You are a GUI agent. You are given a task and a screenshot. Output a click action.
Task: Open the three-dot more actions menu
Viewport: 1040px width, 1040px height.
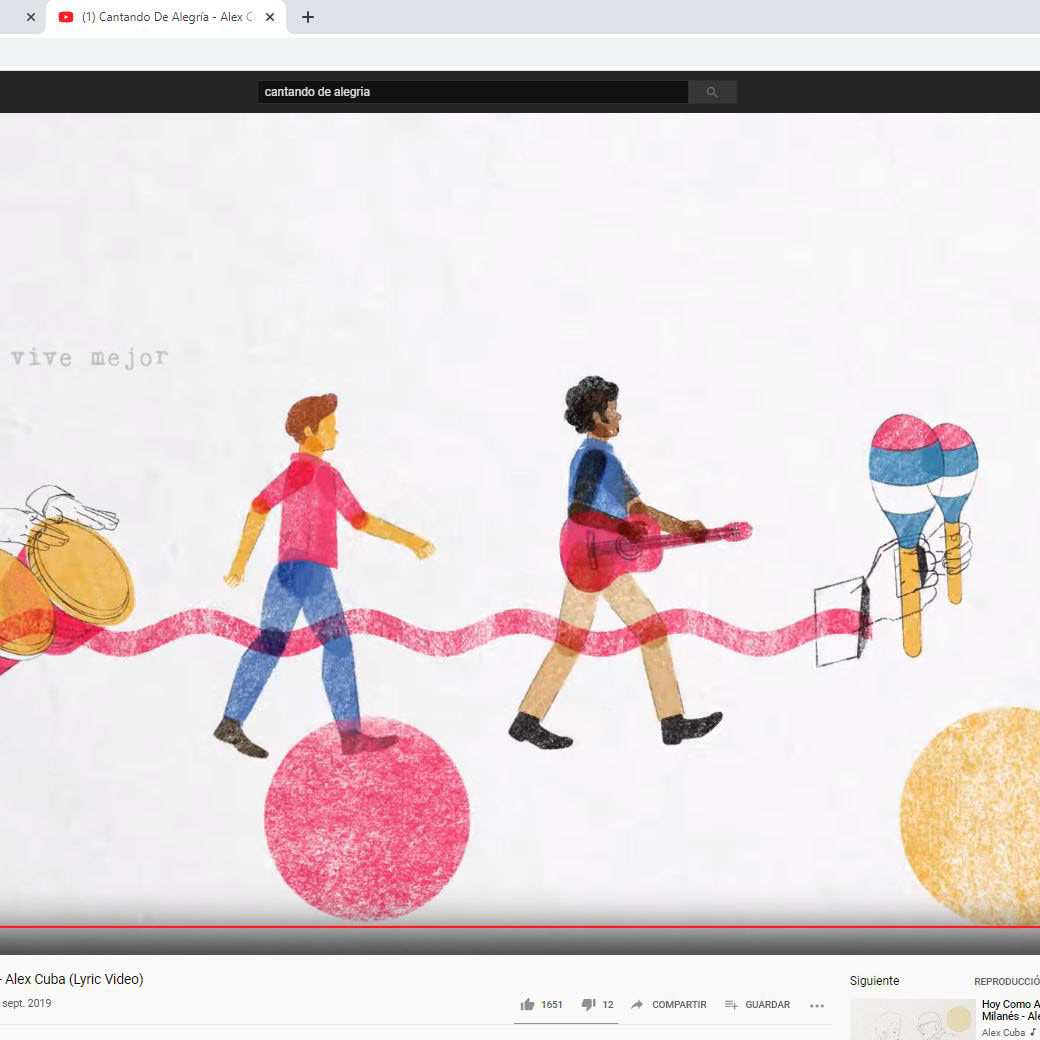tap(816, 1006)
